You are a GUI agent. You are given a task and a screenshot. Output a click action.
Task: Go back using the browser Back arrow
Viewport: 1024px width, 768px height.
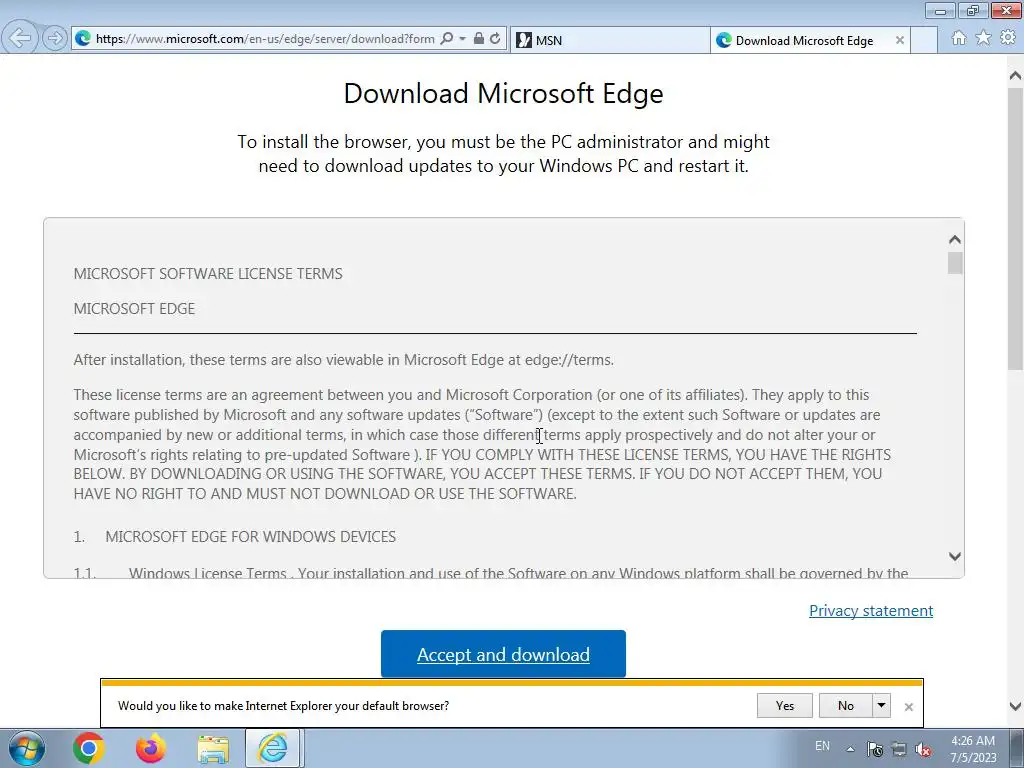(x=20, y=38)
